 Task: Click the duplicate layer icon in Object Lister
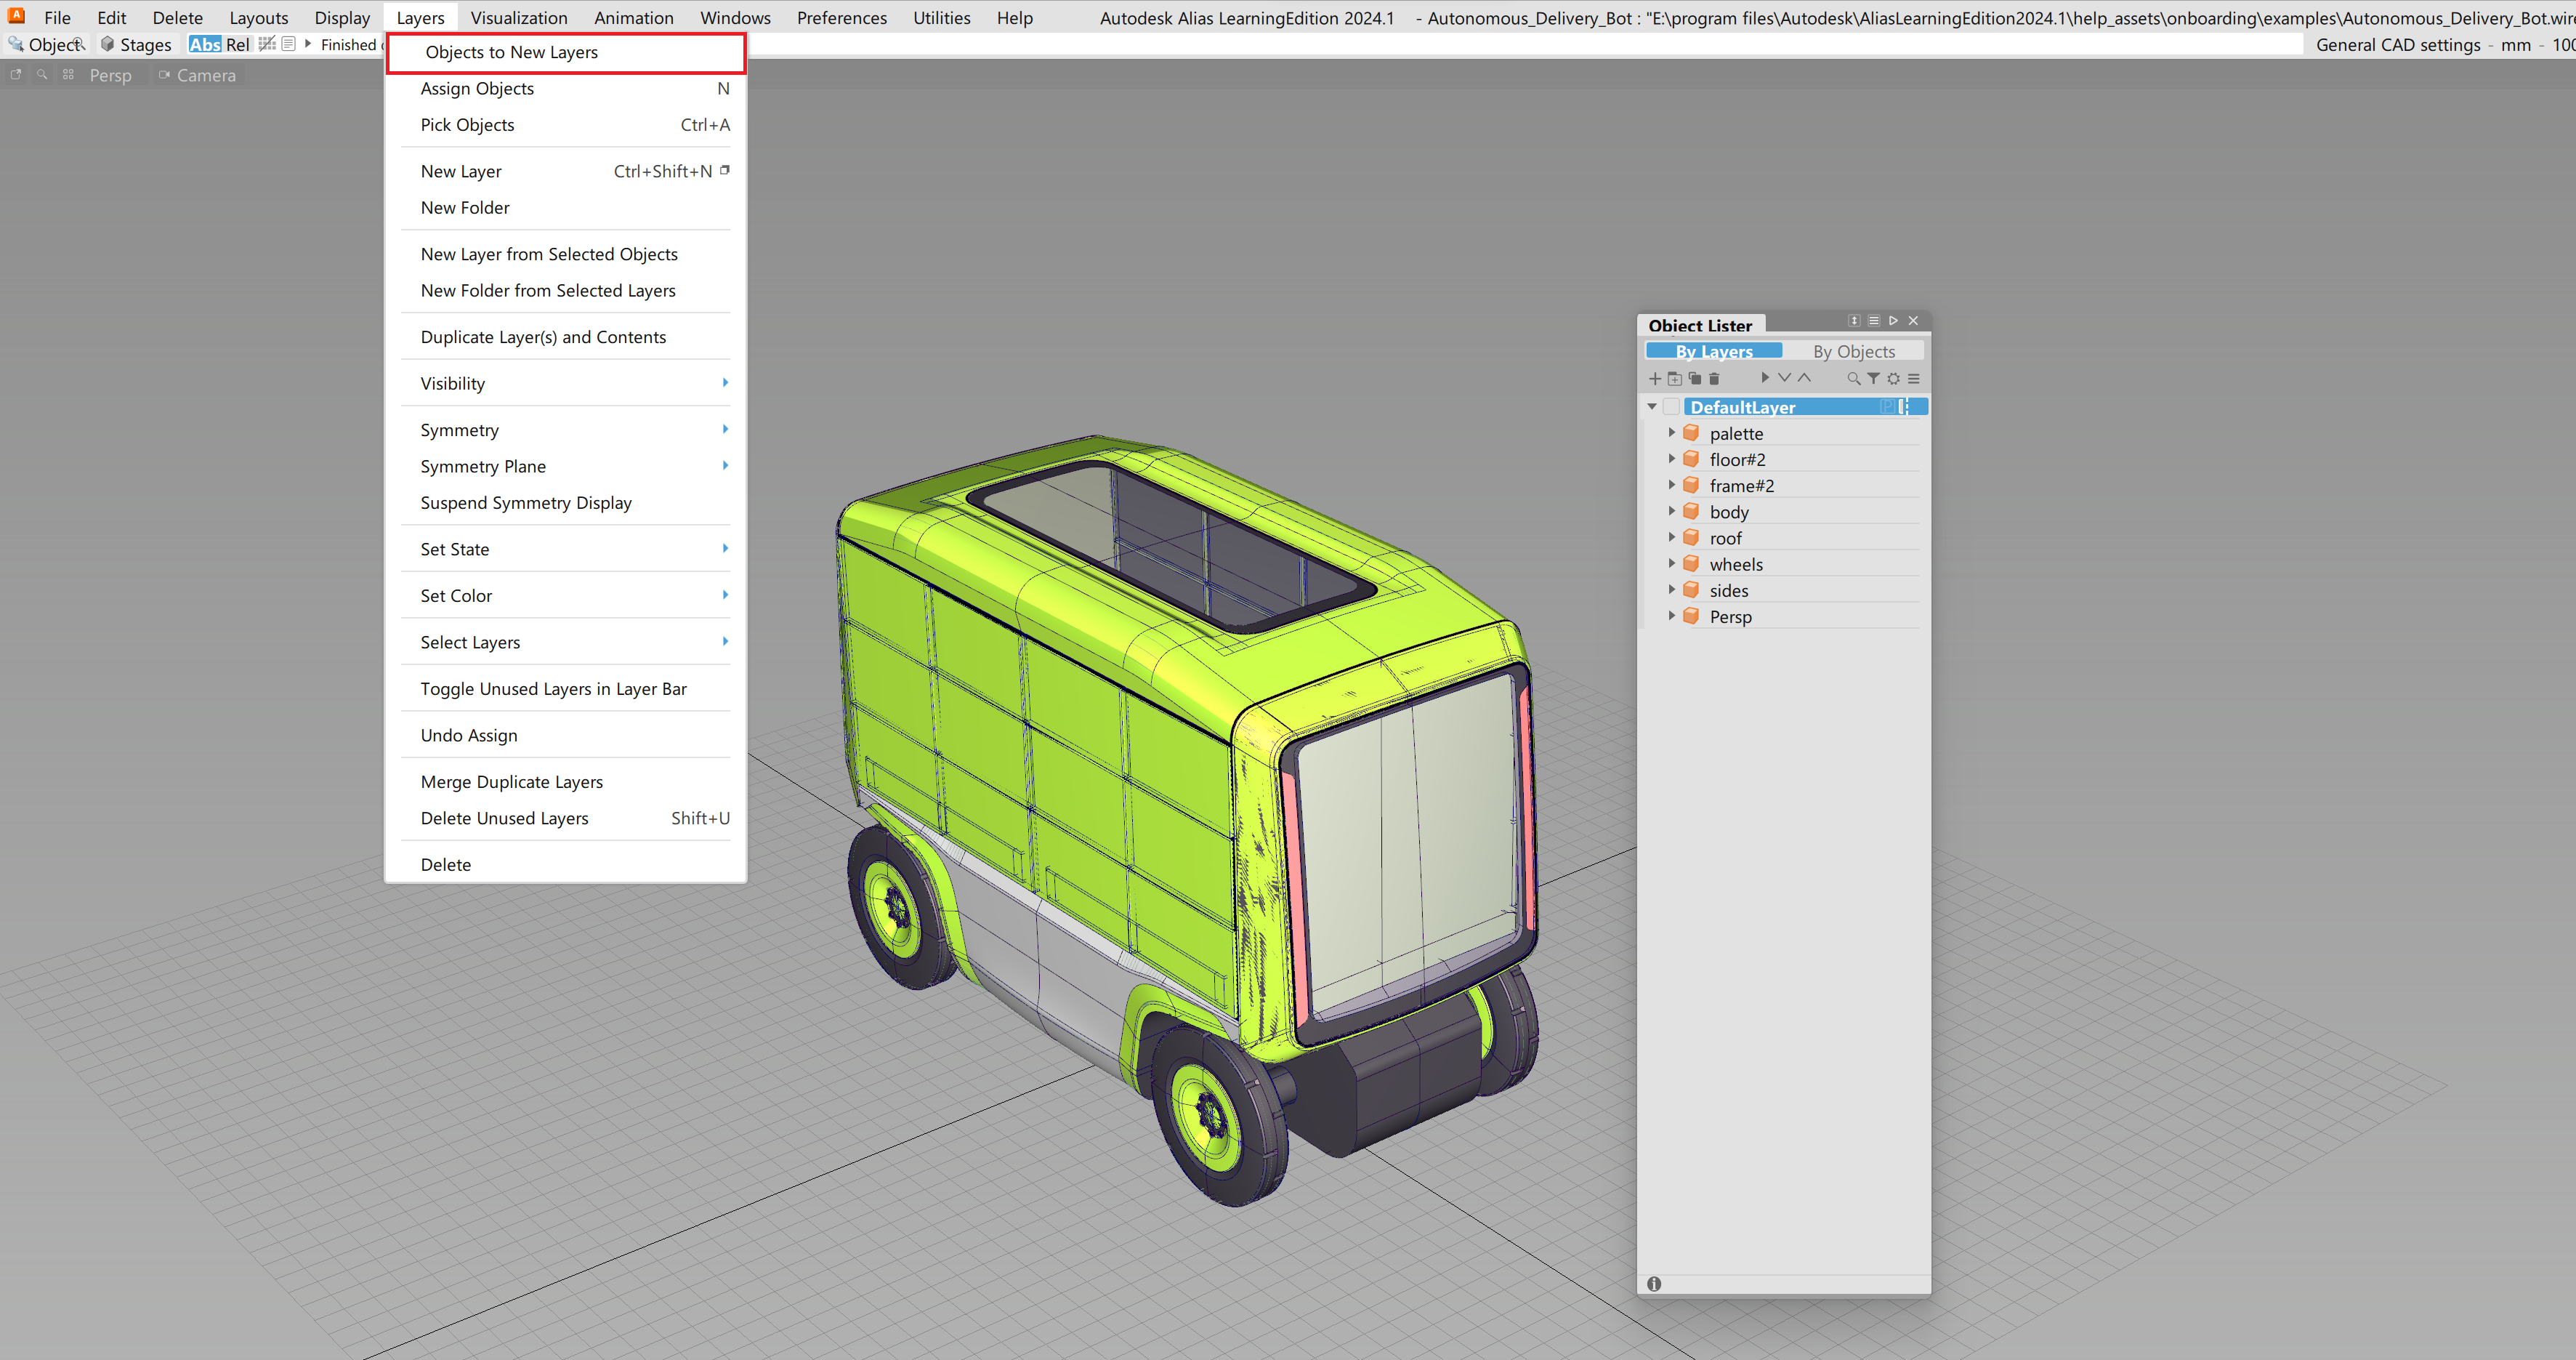[x=1694, y=378]
